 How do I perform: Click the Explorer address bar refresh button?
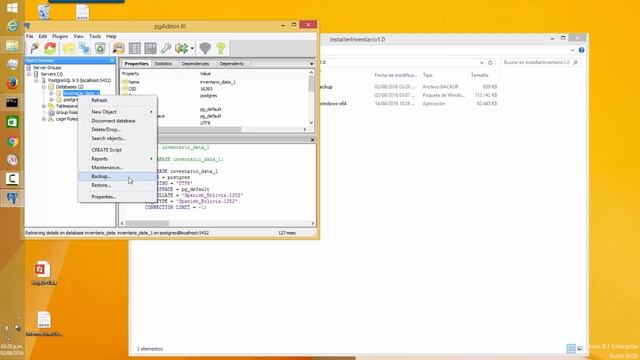coord(490,63)
